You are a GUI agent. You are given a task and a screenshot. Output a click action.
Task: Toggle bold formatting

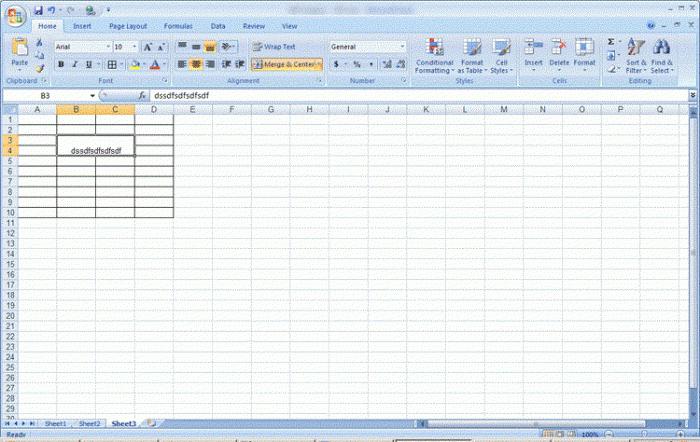61,65
